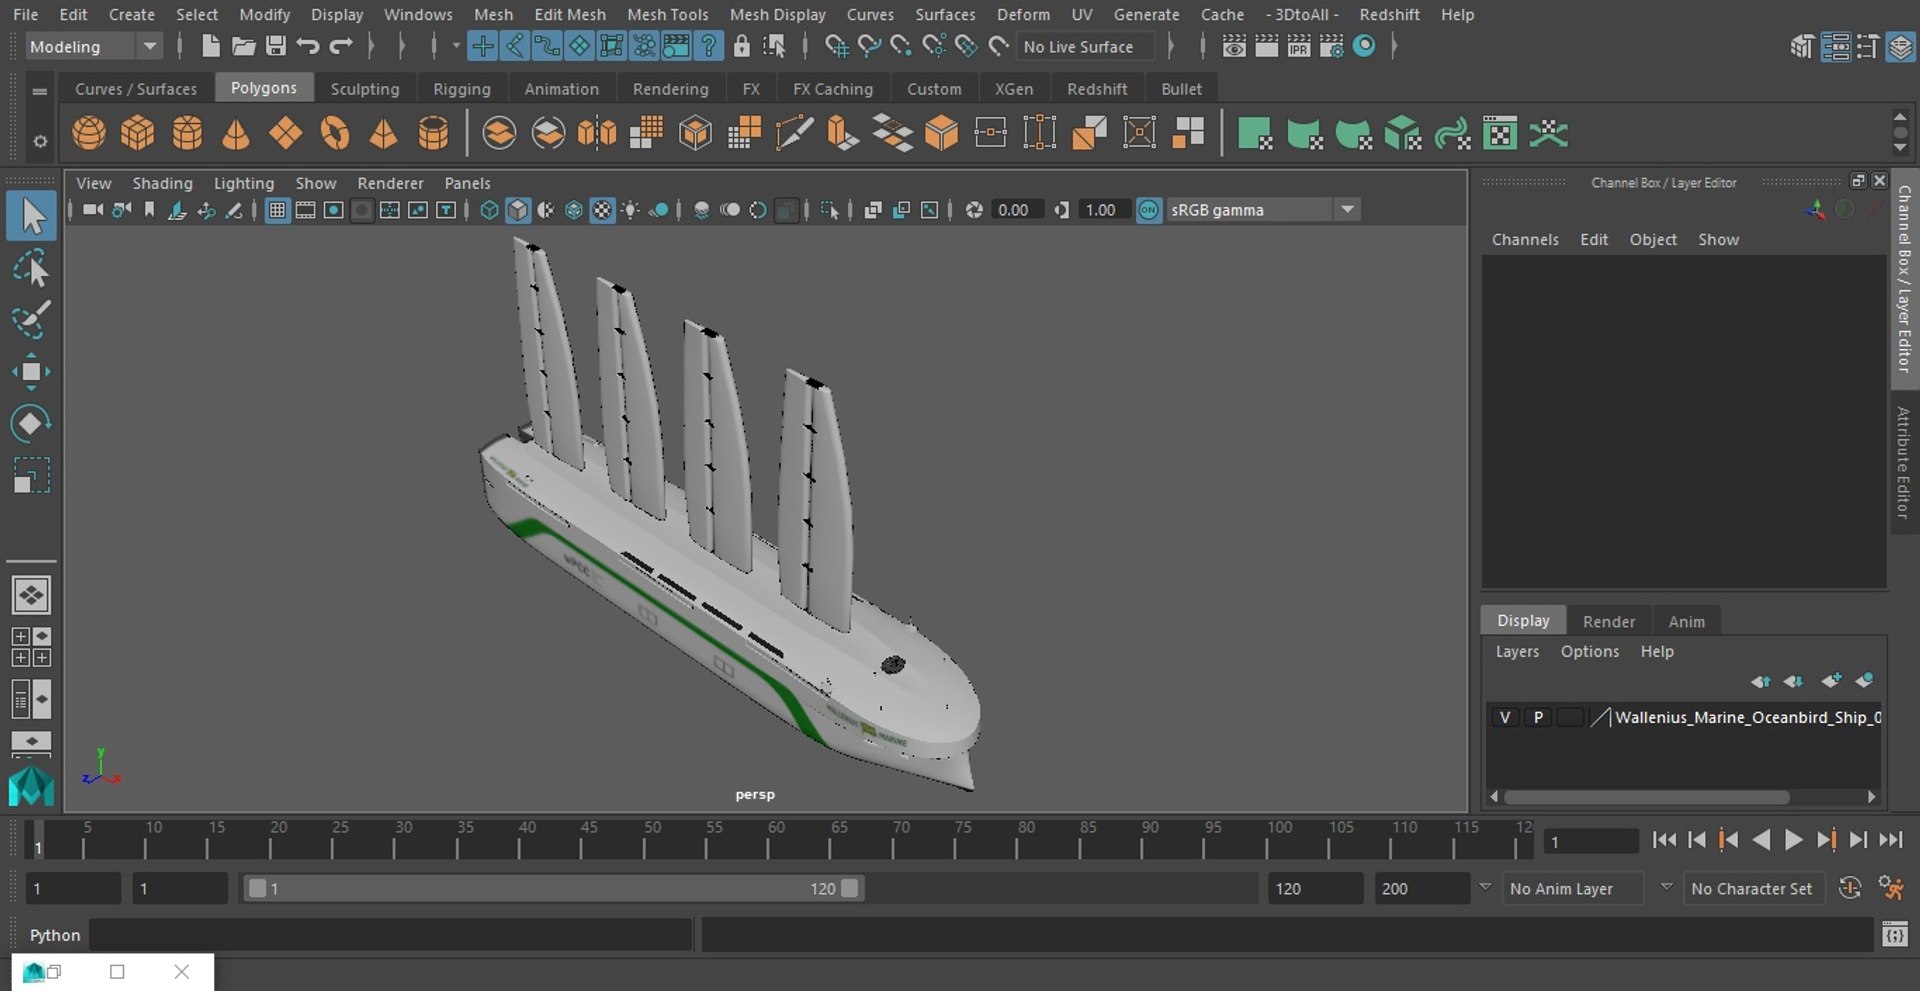Toggle layer visibility V box
Image resolution: width=1920 pixels, height=991 pixels.
coord(1504,717)
